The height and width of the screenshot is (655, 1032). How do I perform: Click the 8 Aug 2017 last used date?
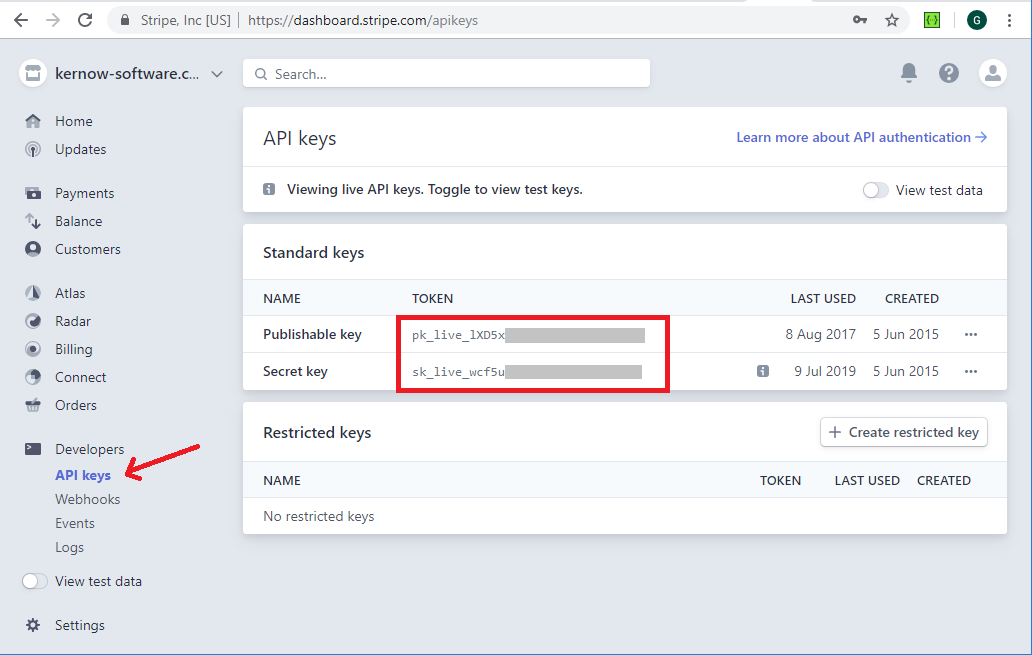tap(820, 334)
